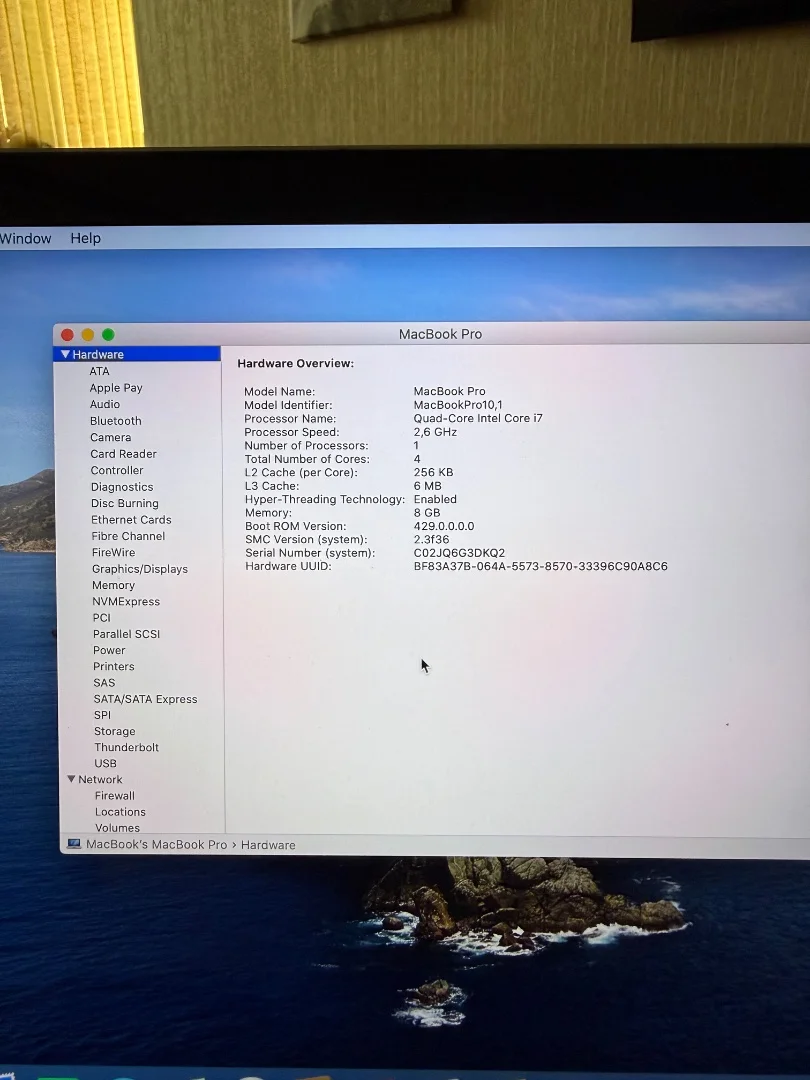The height and width of the screenshot is (1080, 810).
Task: Click the Hyper-Threading value Enabled
Action: [x=435, y=499]
